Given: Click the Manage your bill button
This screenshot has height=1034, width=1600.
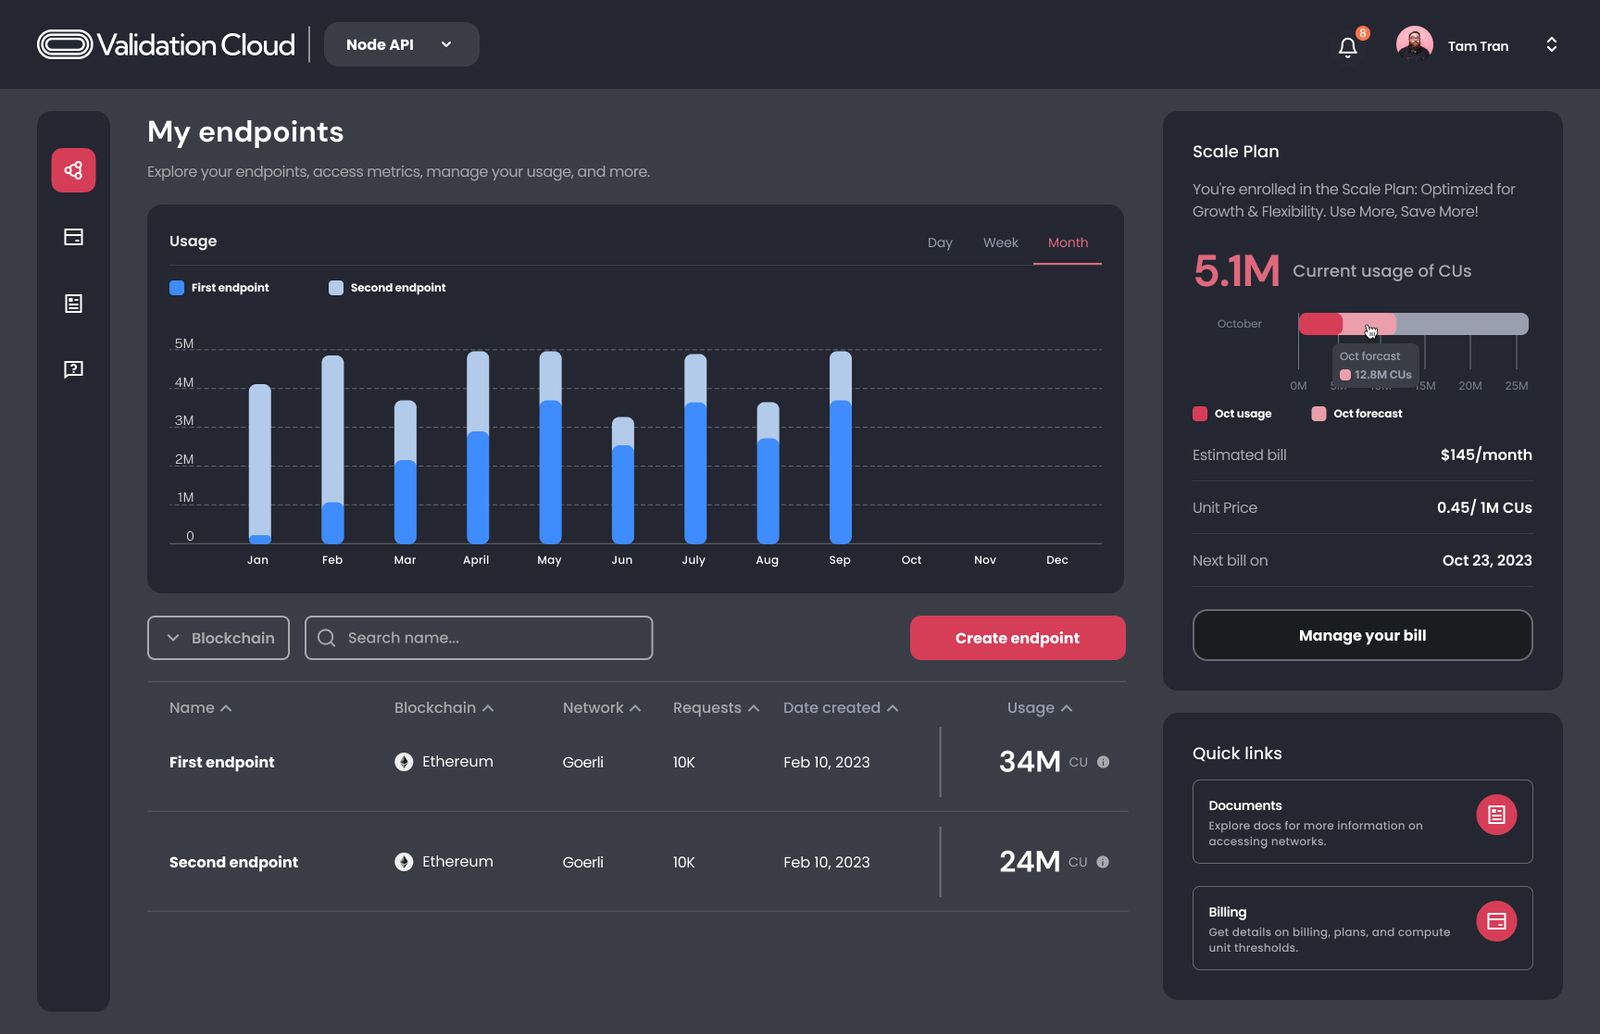Looking at the screenshot, I should coord(1361,635).
